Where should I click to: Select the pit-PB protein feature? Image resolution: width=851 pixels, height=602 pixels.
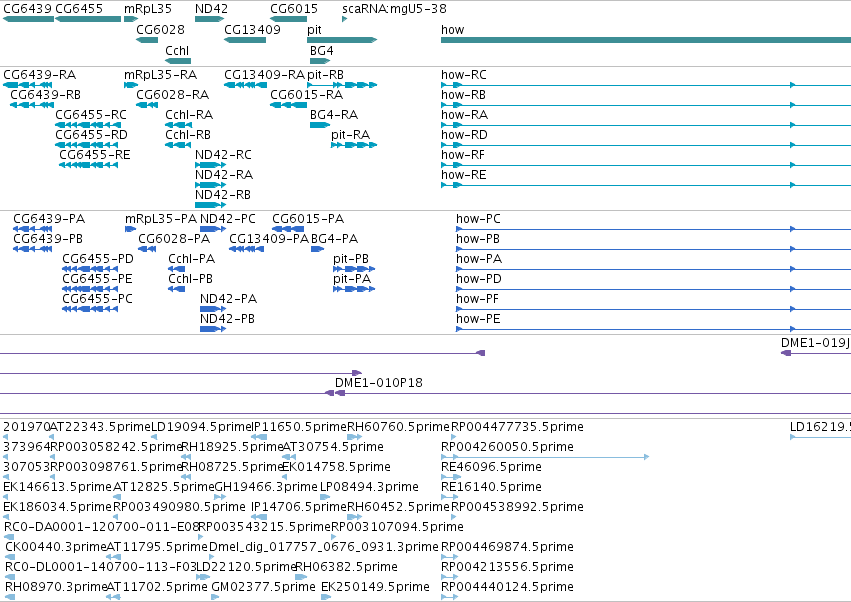[354, 269]
